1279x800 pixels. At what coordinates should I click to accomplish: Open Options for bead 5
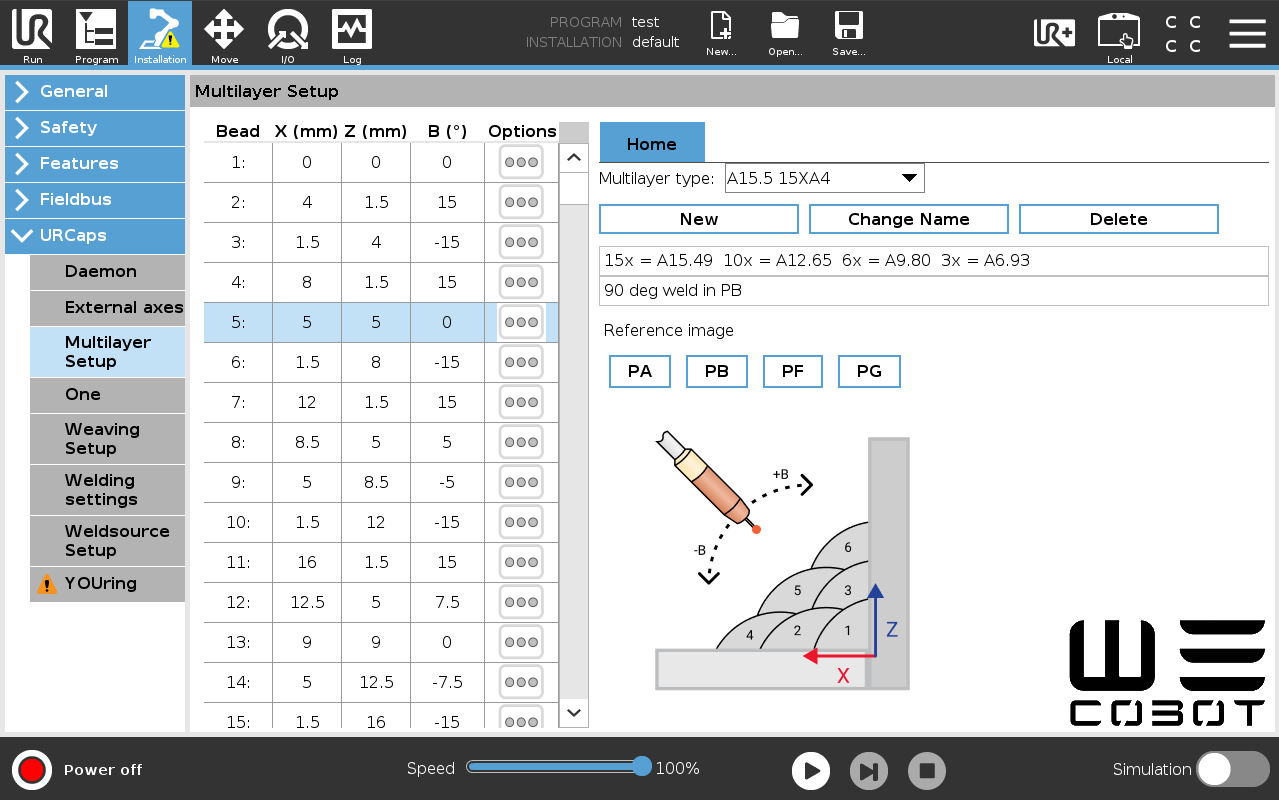pyautogui.click(x=521, y=322)
